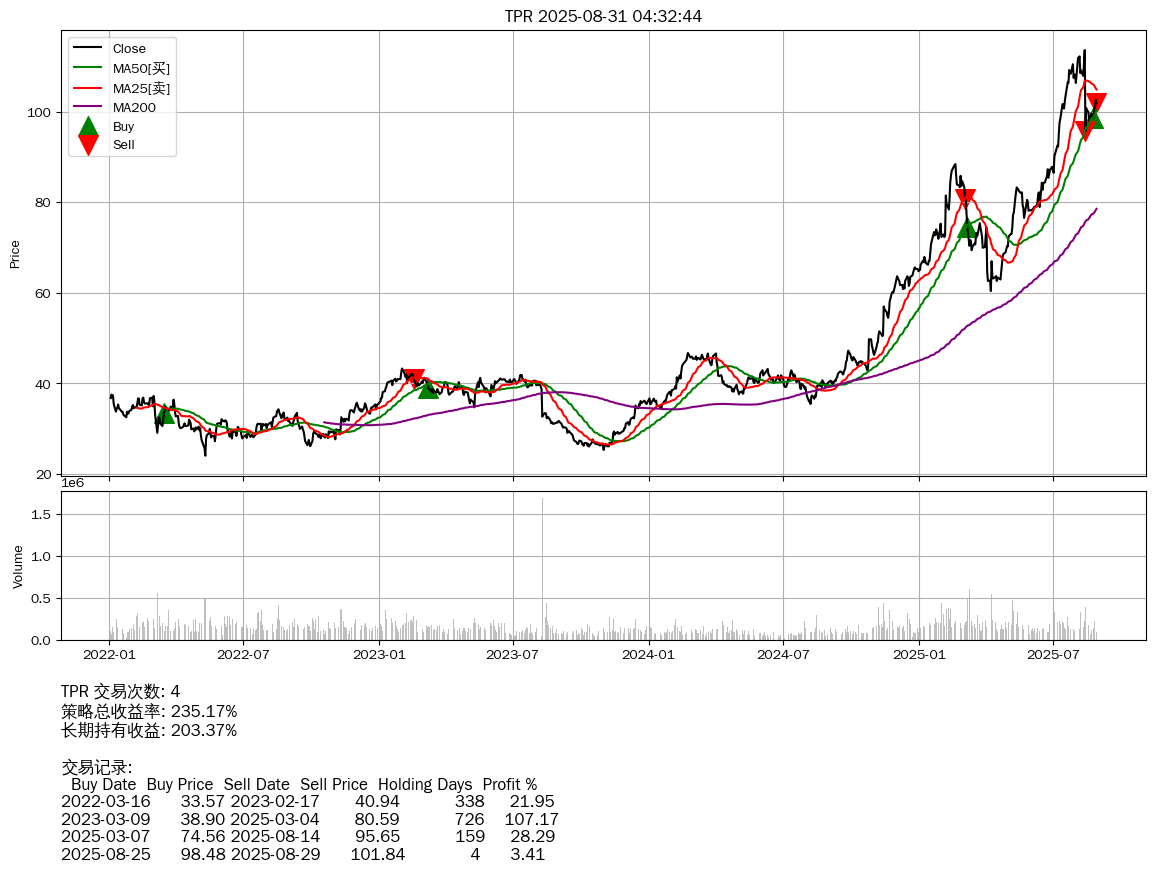Click the 107.17 profit value in trade table
1156x872 pixels.
tap(531, 819)
